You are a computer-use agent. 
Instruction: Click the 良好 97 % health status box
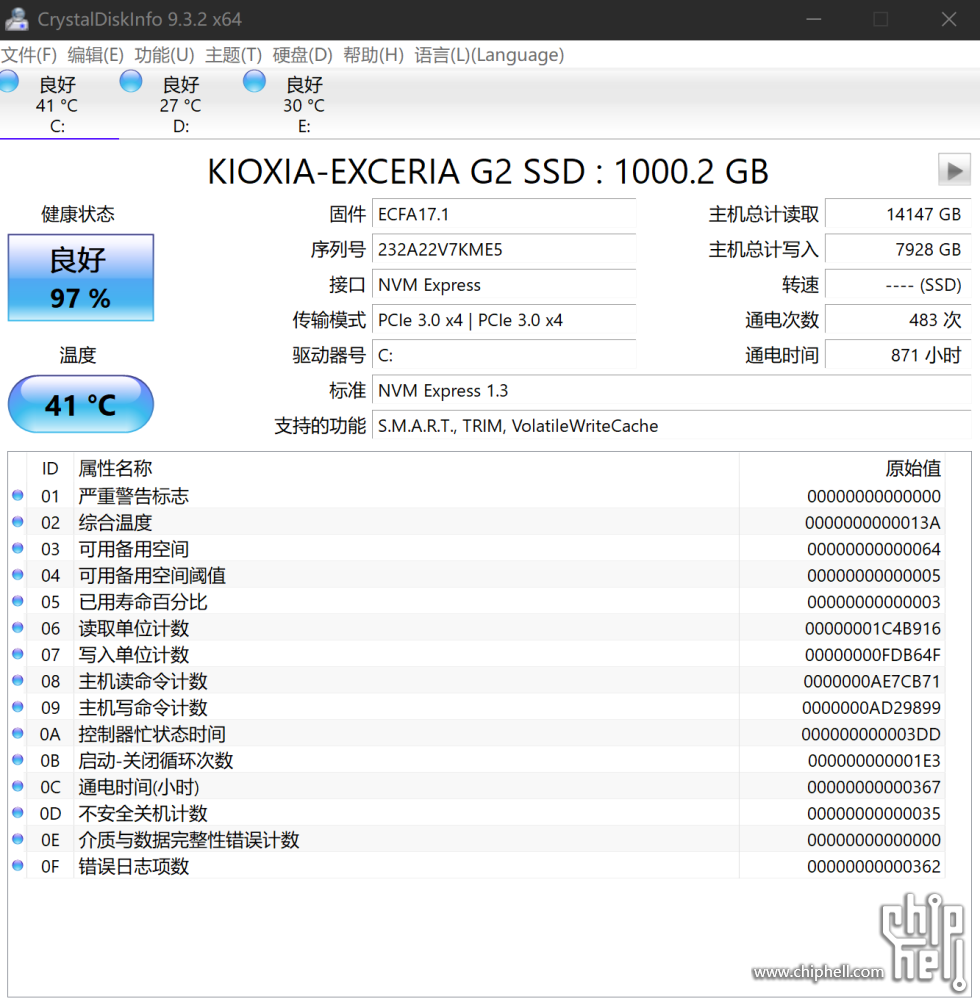(x=81, y=277)
